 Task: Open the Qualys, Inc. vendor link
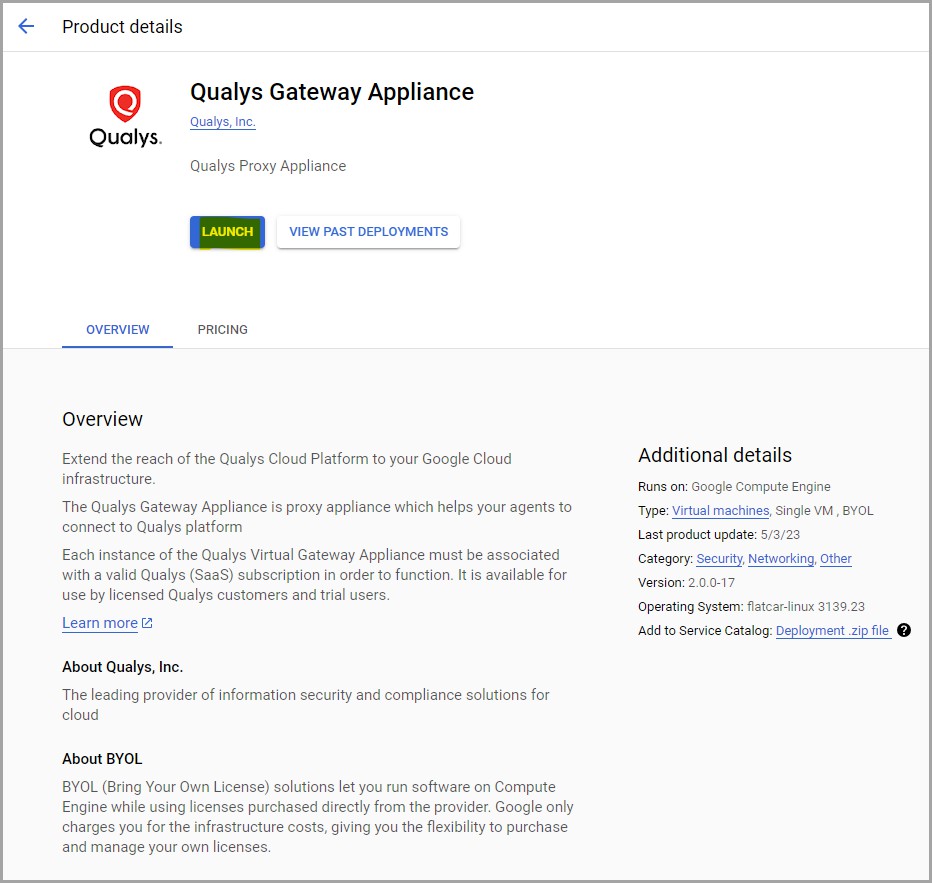[223, 122]
